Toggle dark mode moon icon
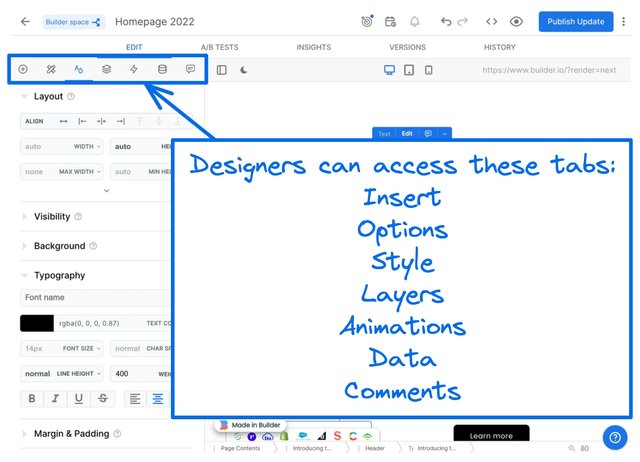Screen dimensions: 640x462 point(244,70)
